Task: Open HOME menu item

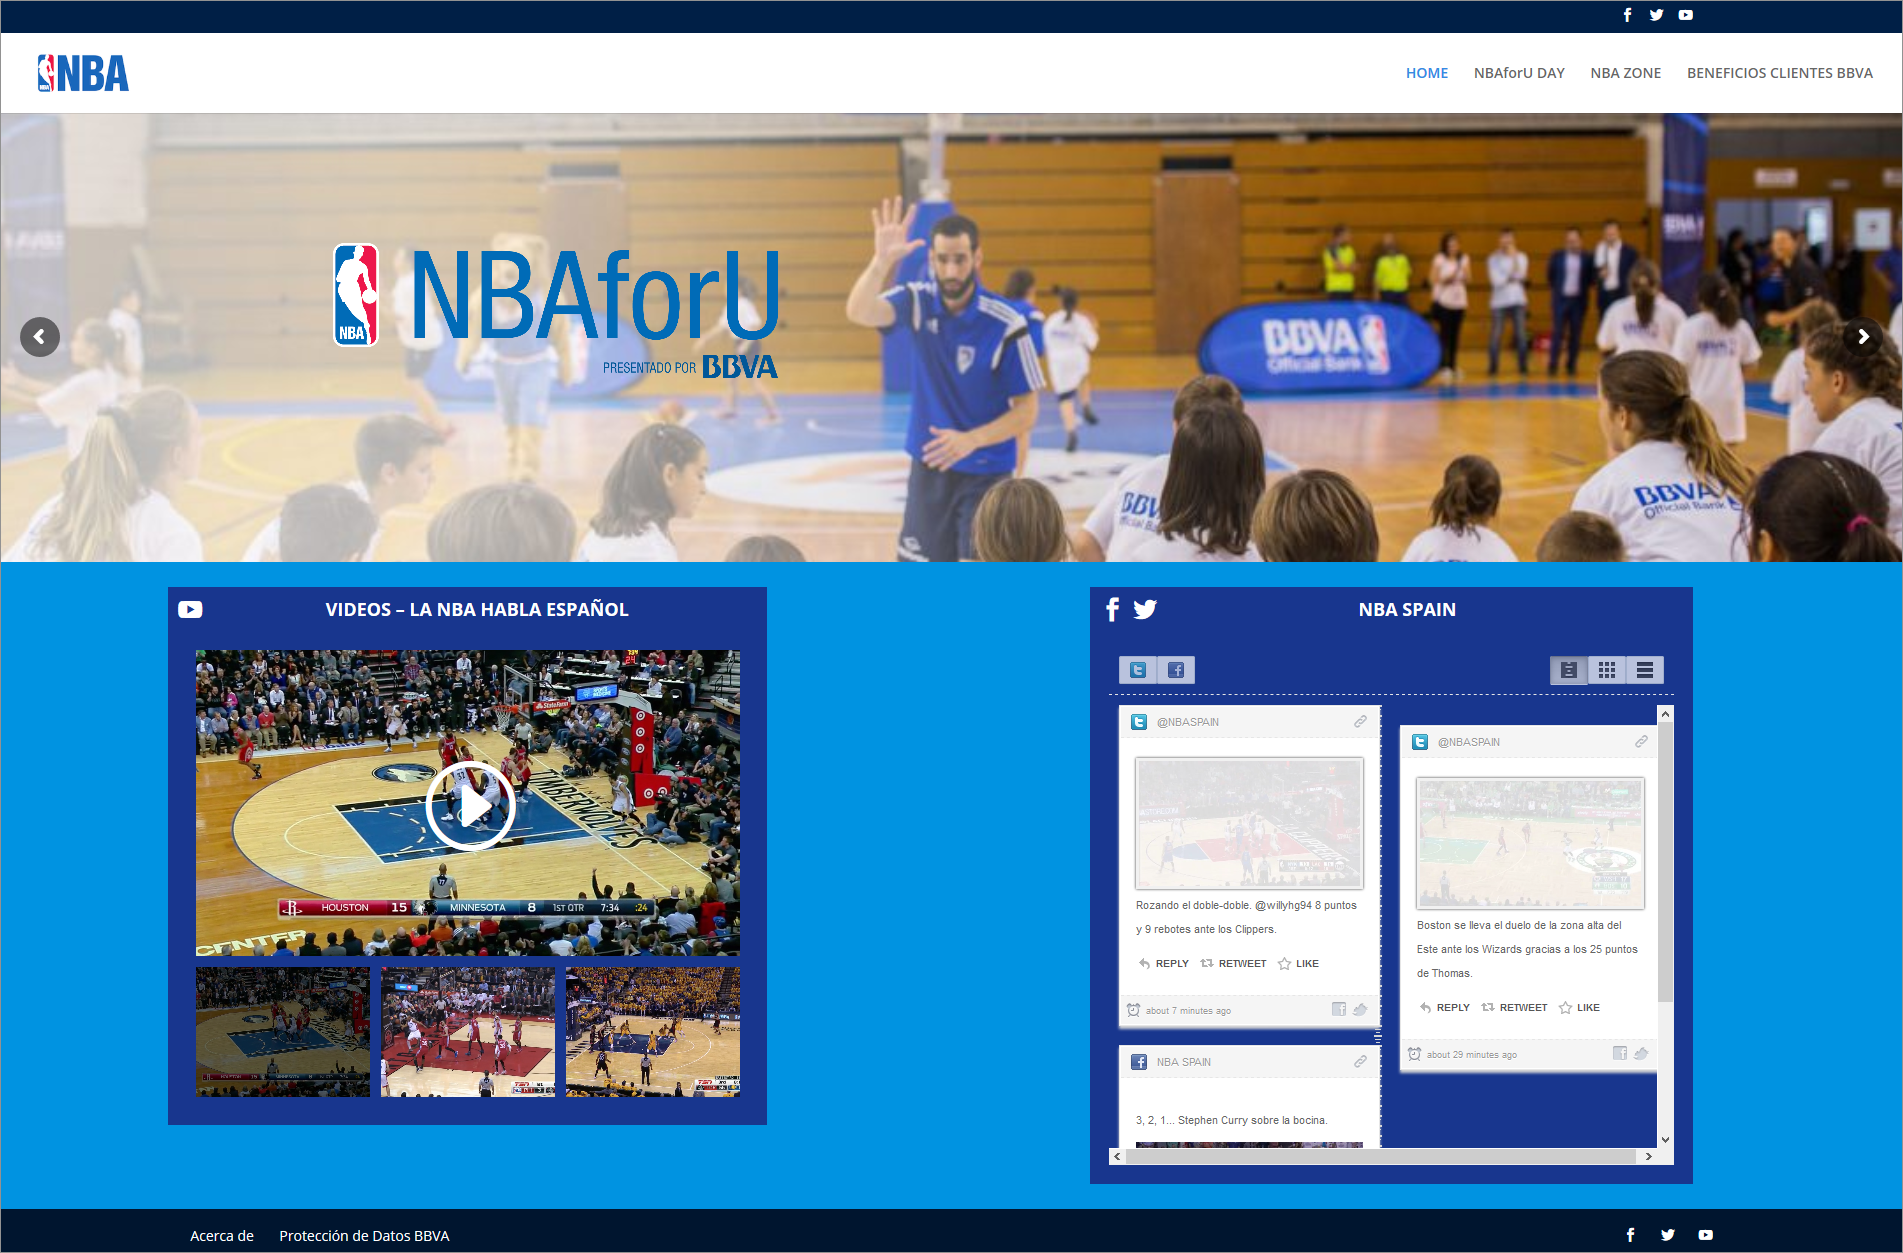Action: pos(1427,73)
